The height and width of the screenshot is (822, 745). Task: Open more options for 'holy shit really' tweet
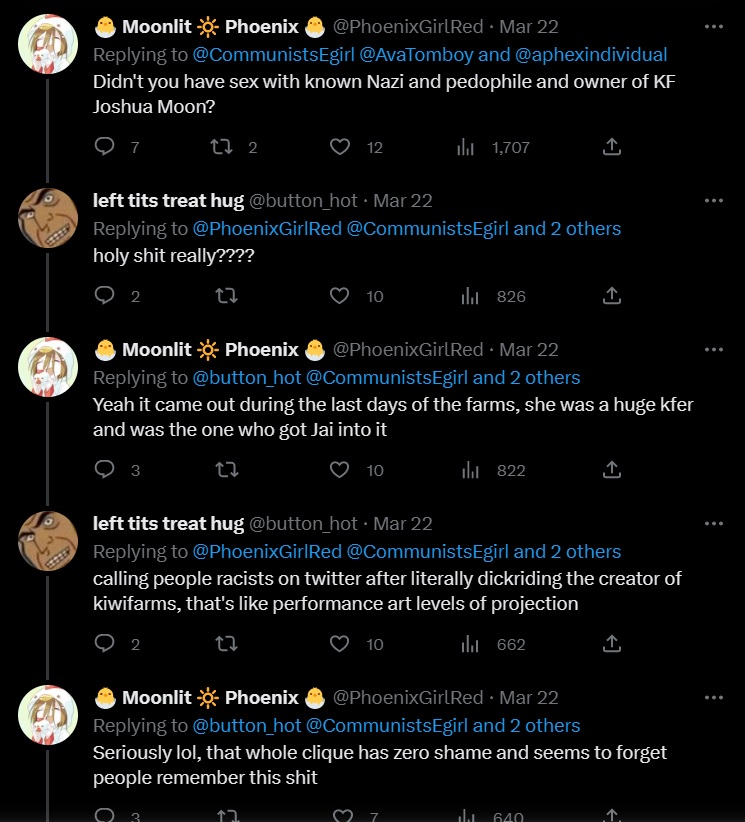click(714, 201)
